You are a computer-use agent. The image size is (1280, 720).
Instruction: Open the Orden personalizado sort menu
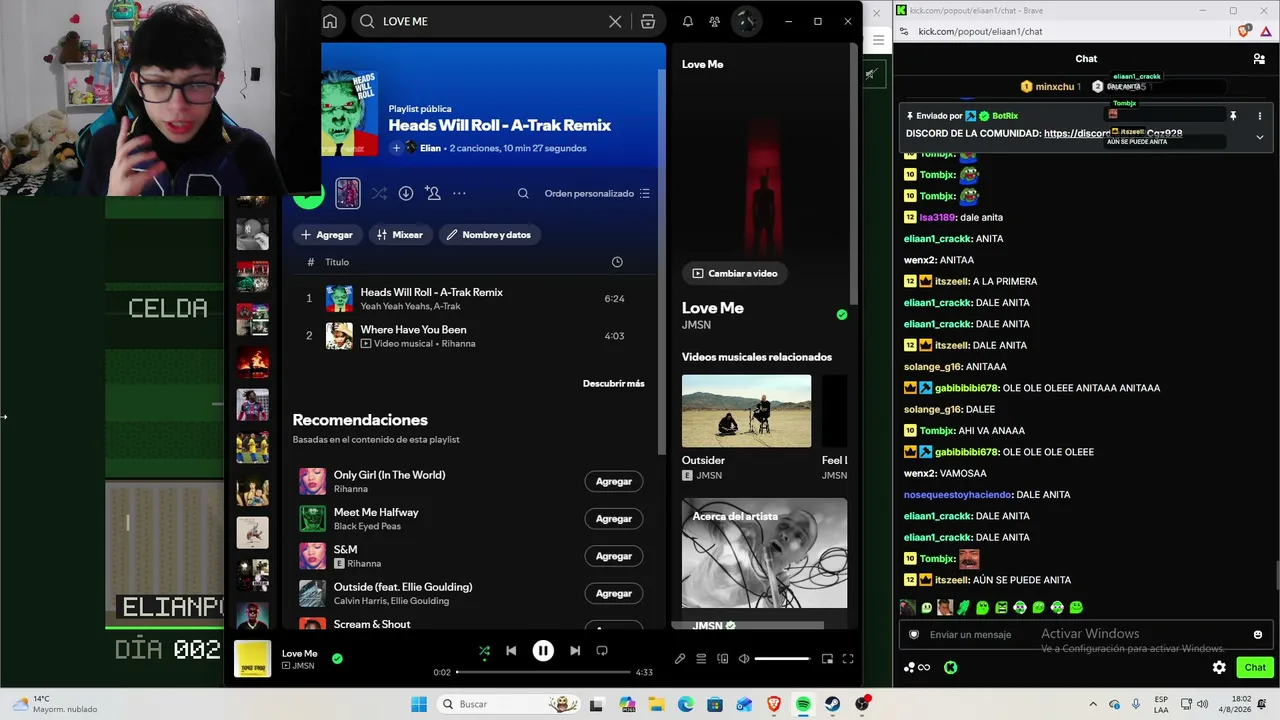(597, 193)
